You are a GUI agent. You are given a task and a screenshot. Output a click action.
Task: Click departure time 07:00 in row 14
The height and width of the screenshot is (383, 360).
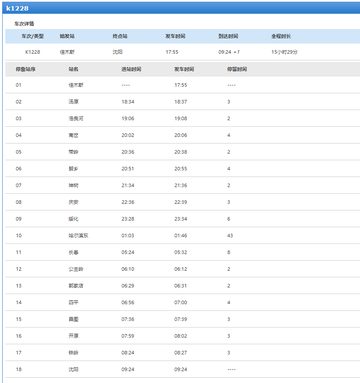(181, 302)
